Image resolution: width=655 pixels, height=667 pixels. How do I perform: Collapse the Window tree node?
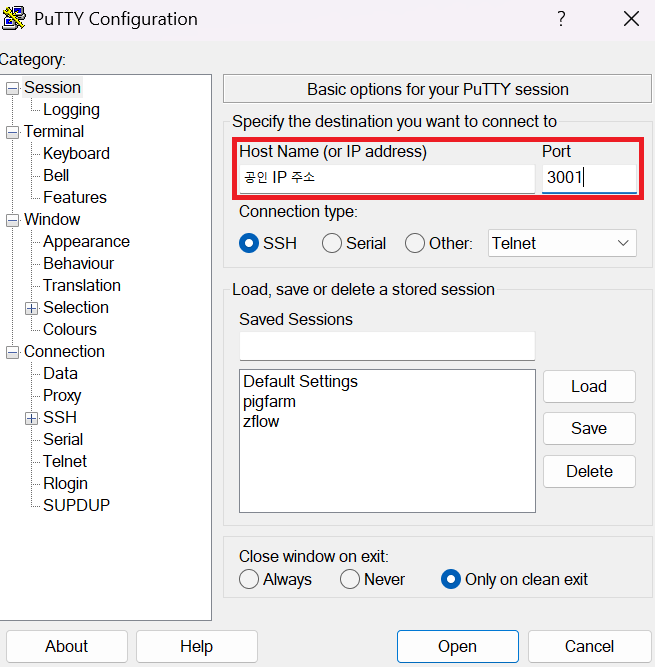click(12, 220)
